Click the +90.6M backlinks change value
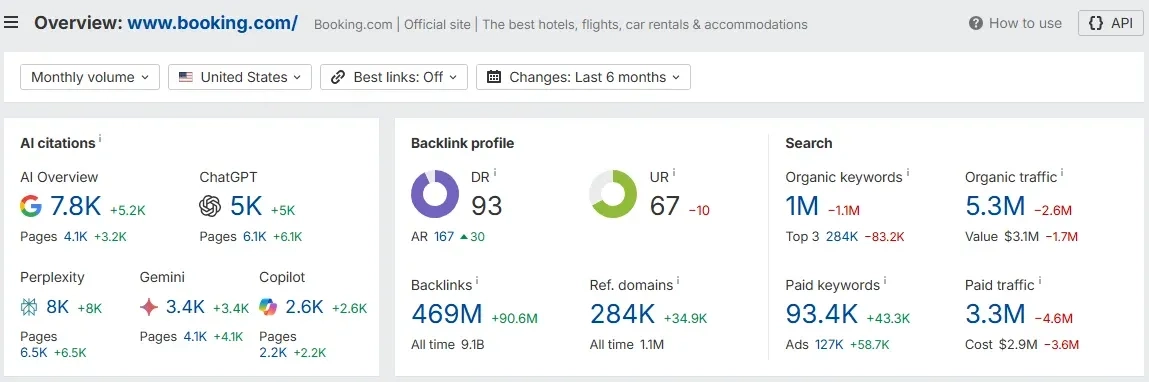 coord(514,318)
